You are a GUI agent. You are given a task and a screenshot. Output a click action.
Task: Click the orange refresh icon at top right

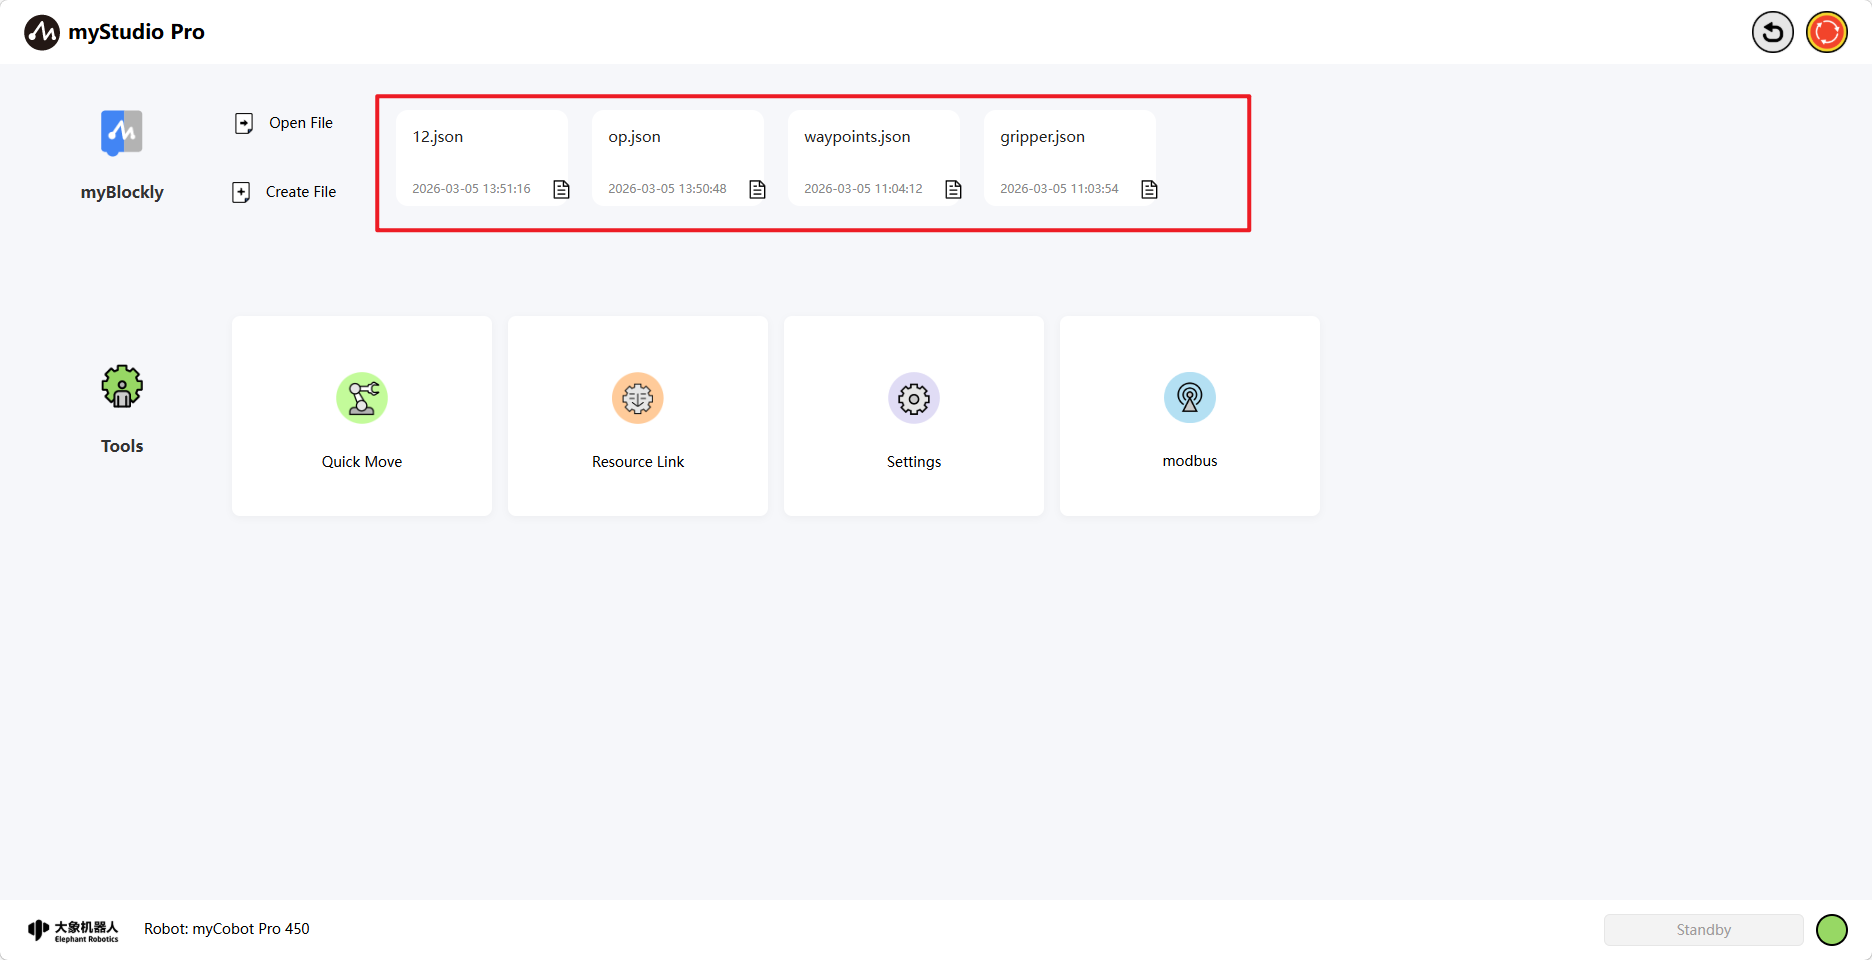click(x=1827, y=32)
